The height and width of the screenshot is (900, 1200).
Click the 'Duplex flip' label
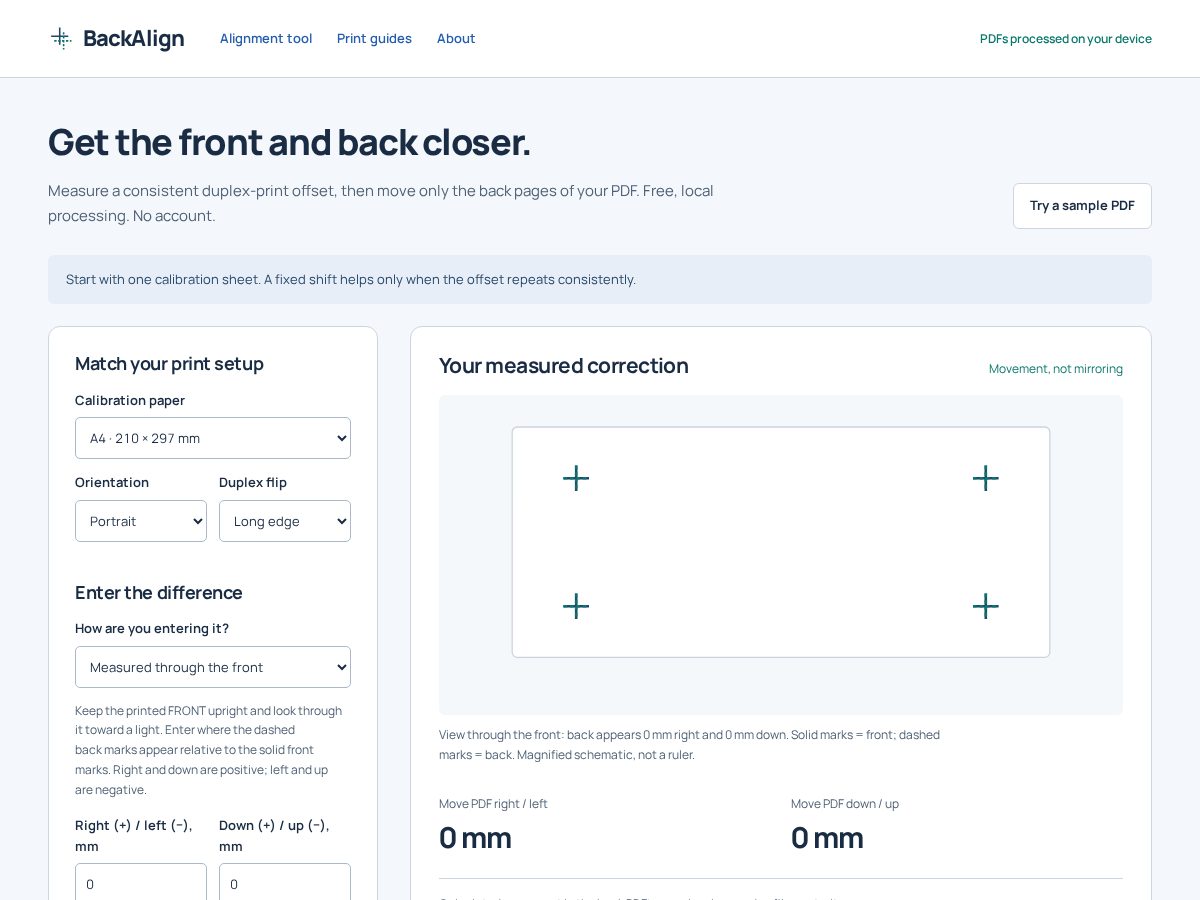click(x=253, y=482)
